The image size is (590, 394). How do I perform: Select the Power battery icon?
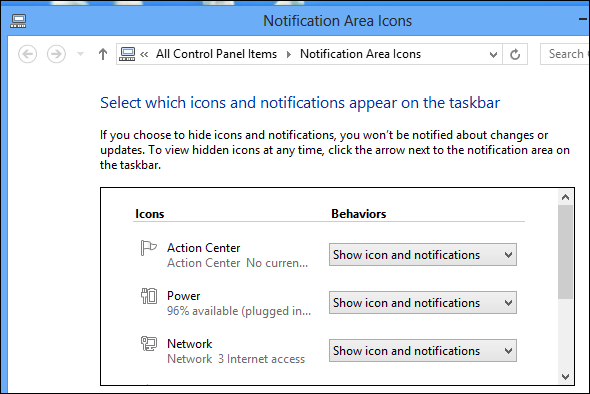point(149,296)
